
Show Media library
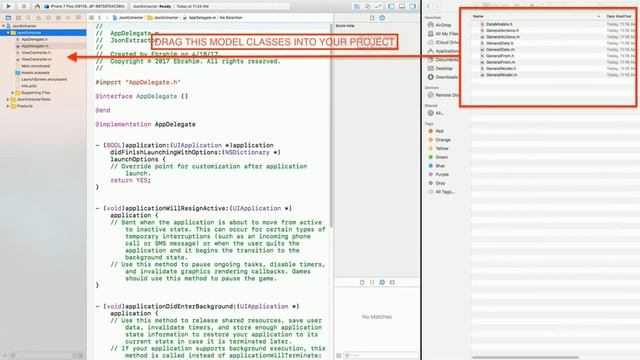pos(392,282)
